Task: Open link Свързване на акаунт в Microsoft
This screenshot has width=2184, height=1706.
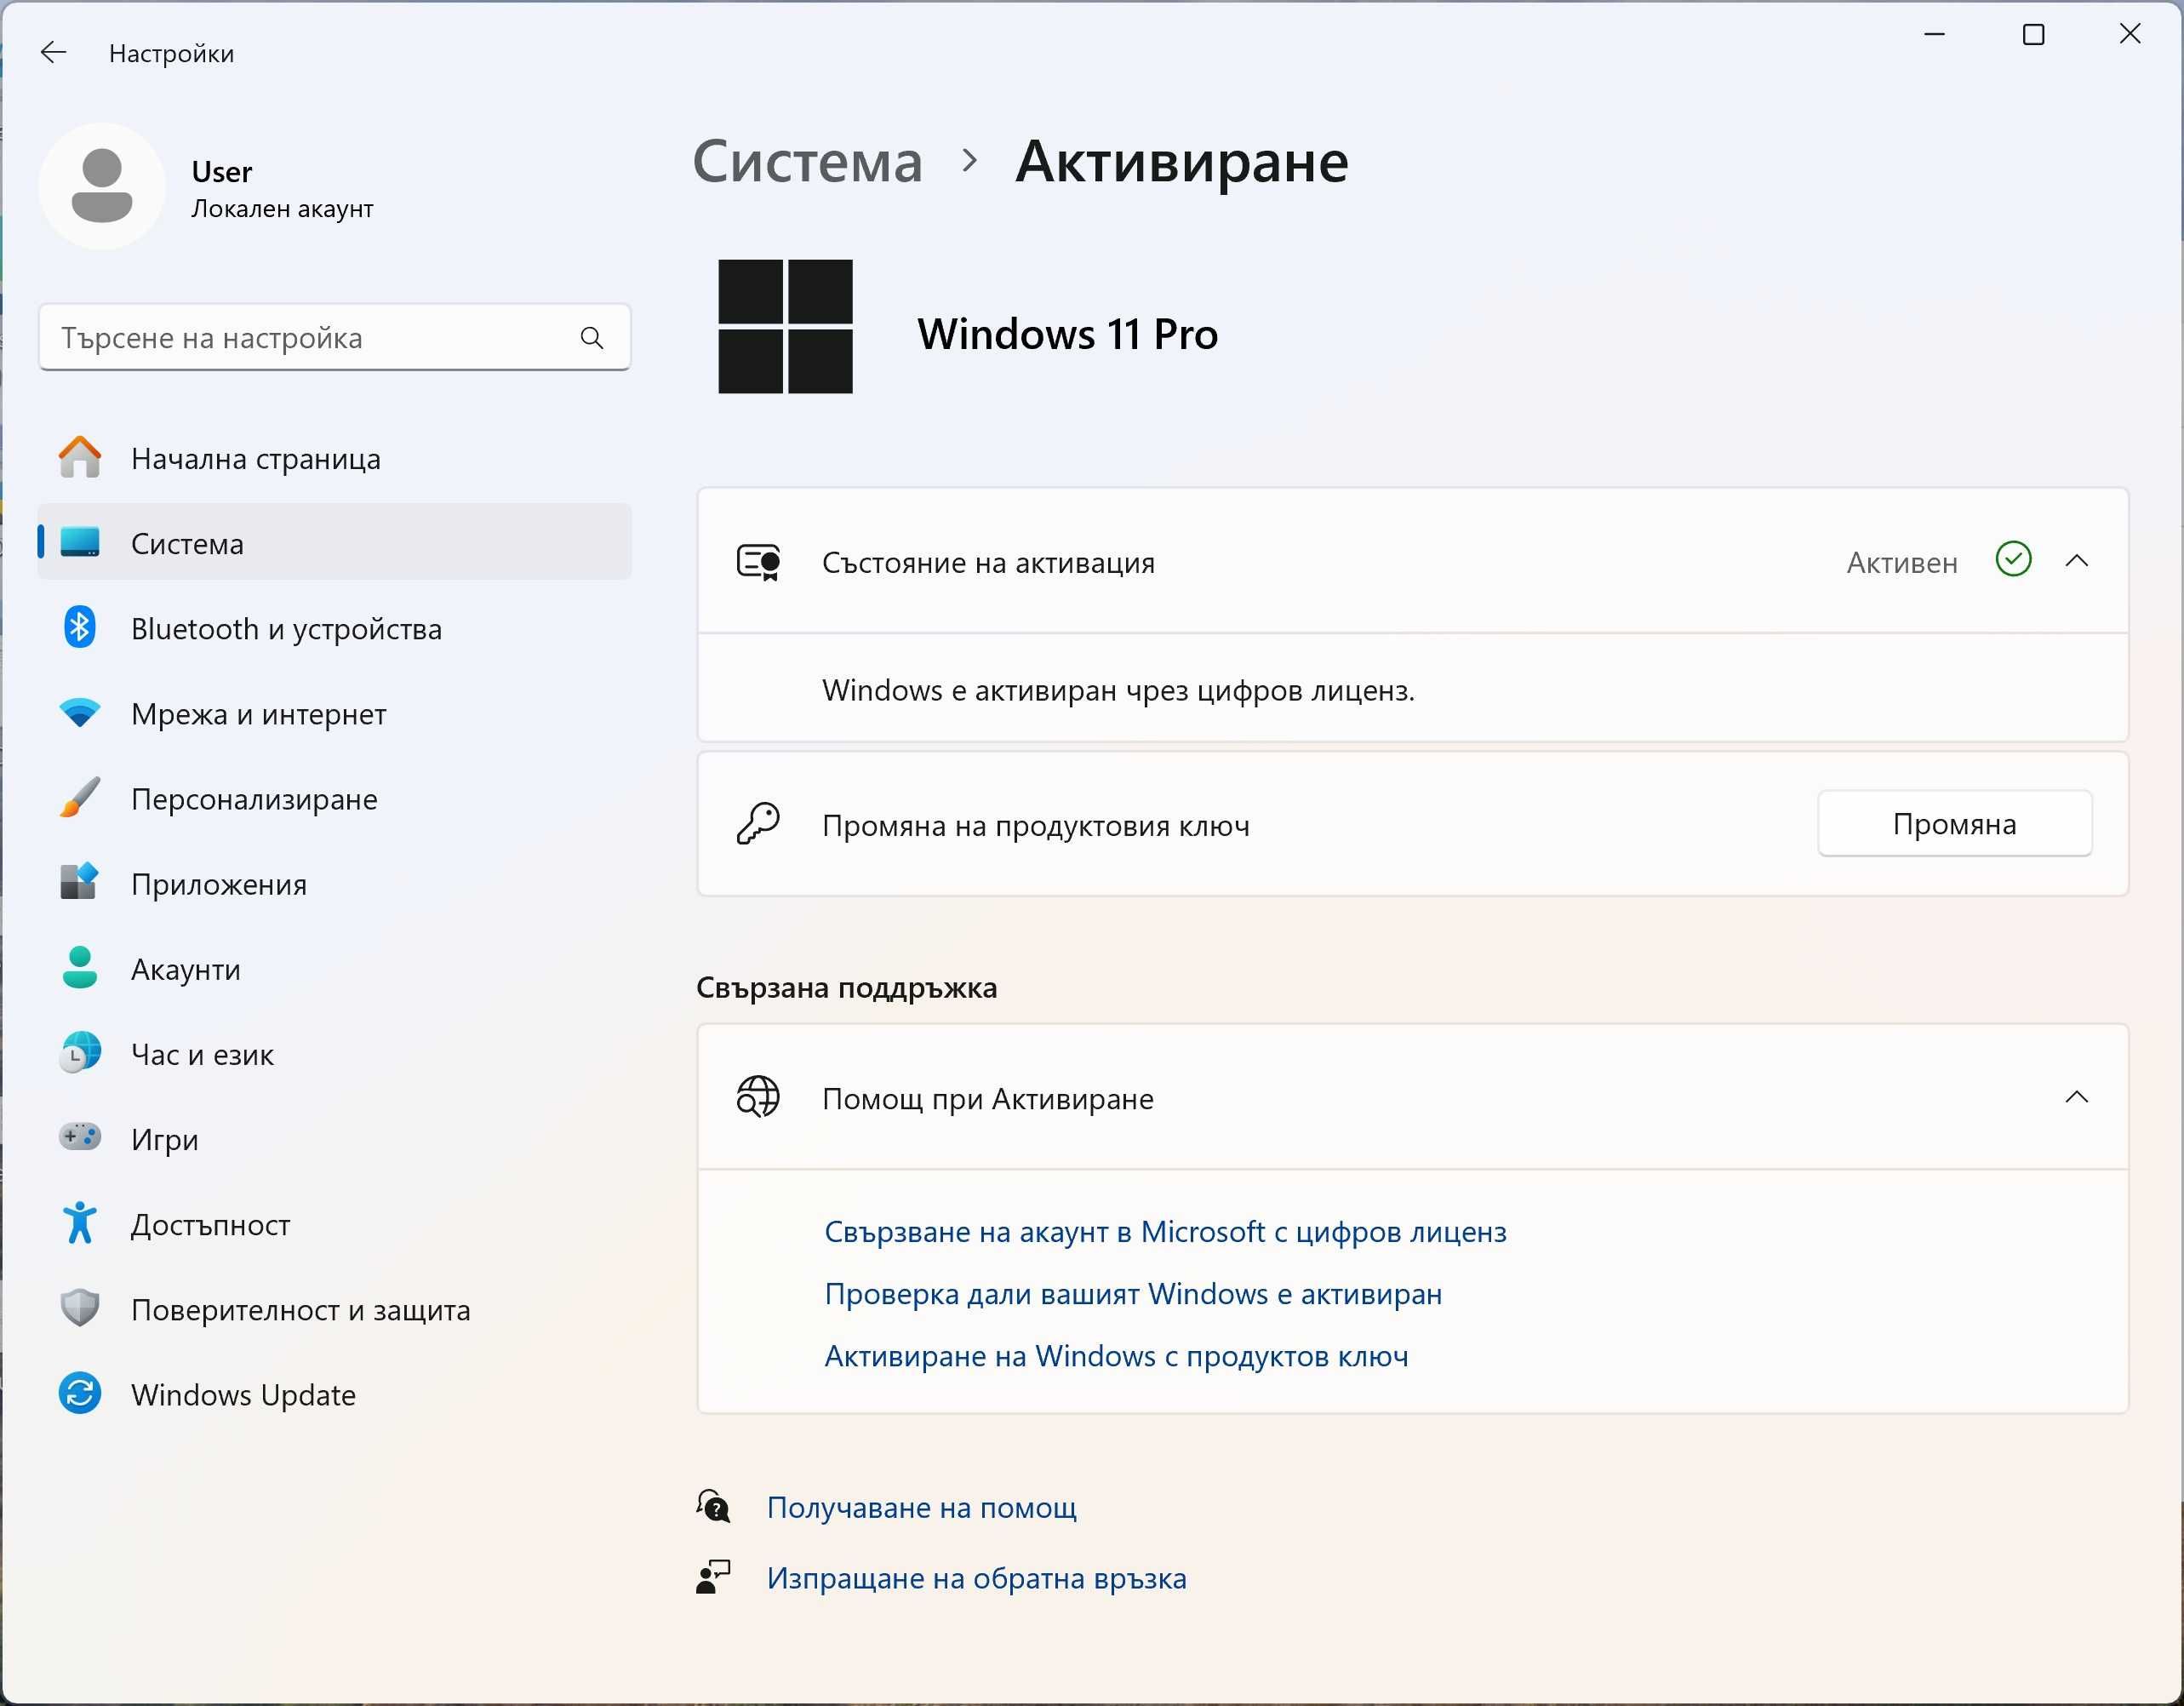Action: point(1165,1232)
